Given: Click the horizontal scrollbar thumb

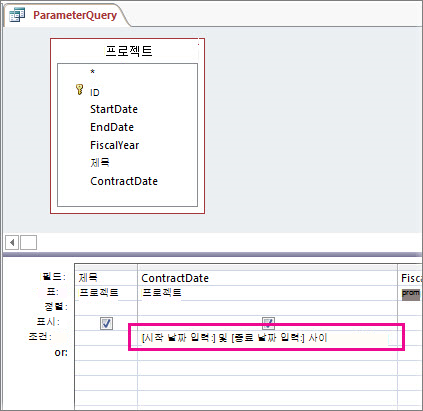Looking at the screenshot, I should coord(28,242).
